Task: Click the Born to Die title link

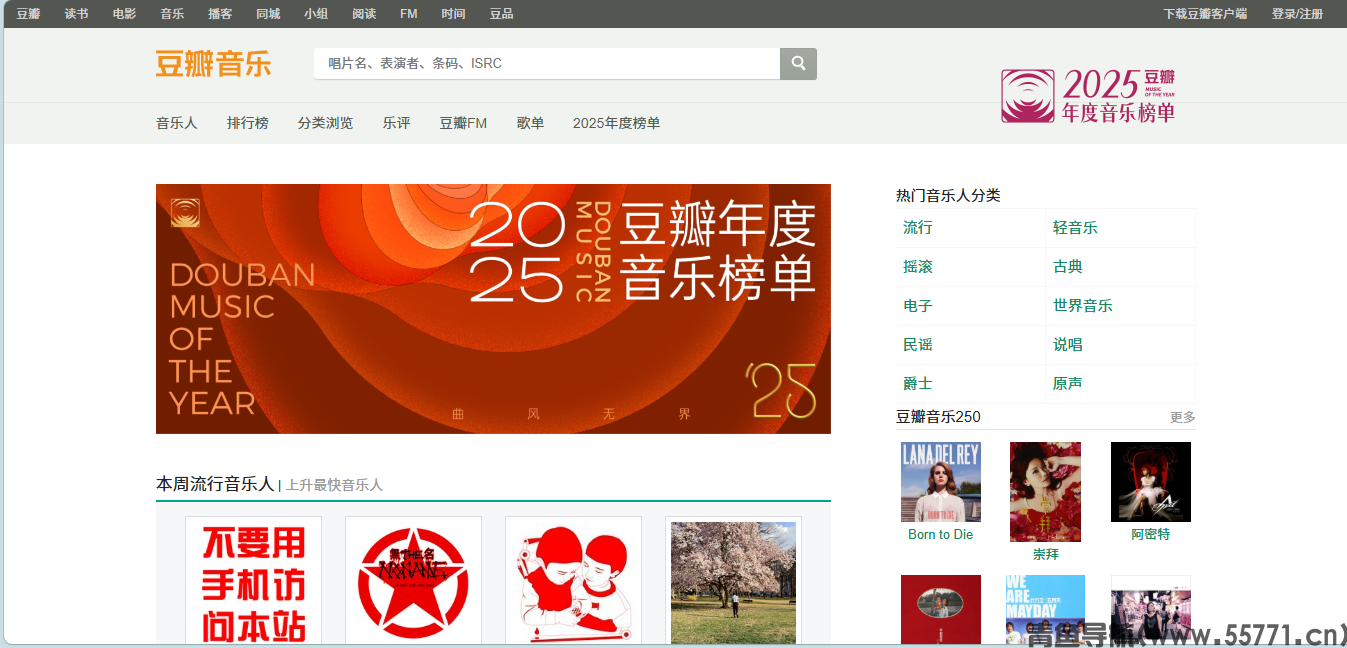Action: [x=941, y=535]
